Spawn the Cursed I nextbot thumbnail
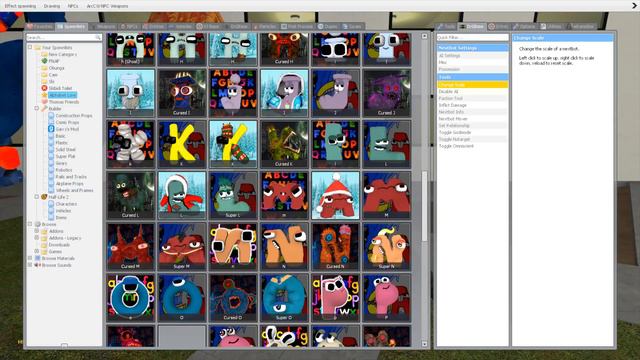Screen dimensions: 640x360 tap(182, 93)
